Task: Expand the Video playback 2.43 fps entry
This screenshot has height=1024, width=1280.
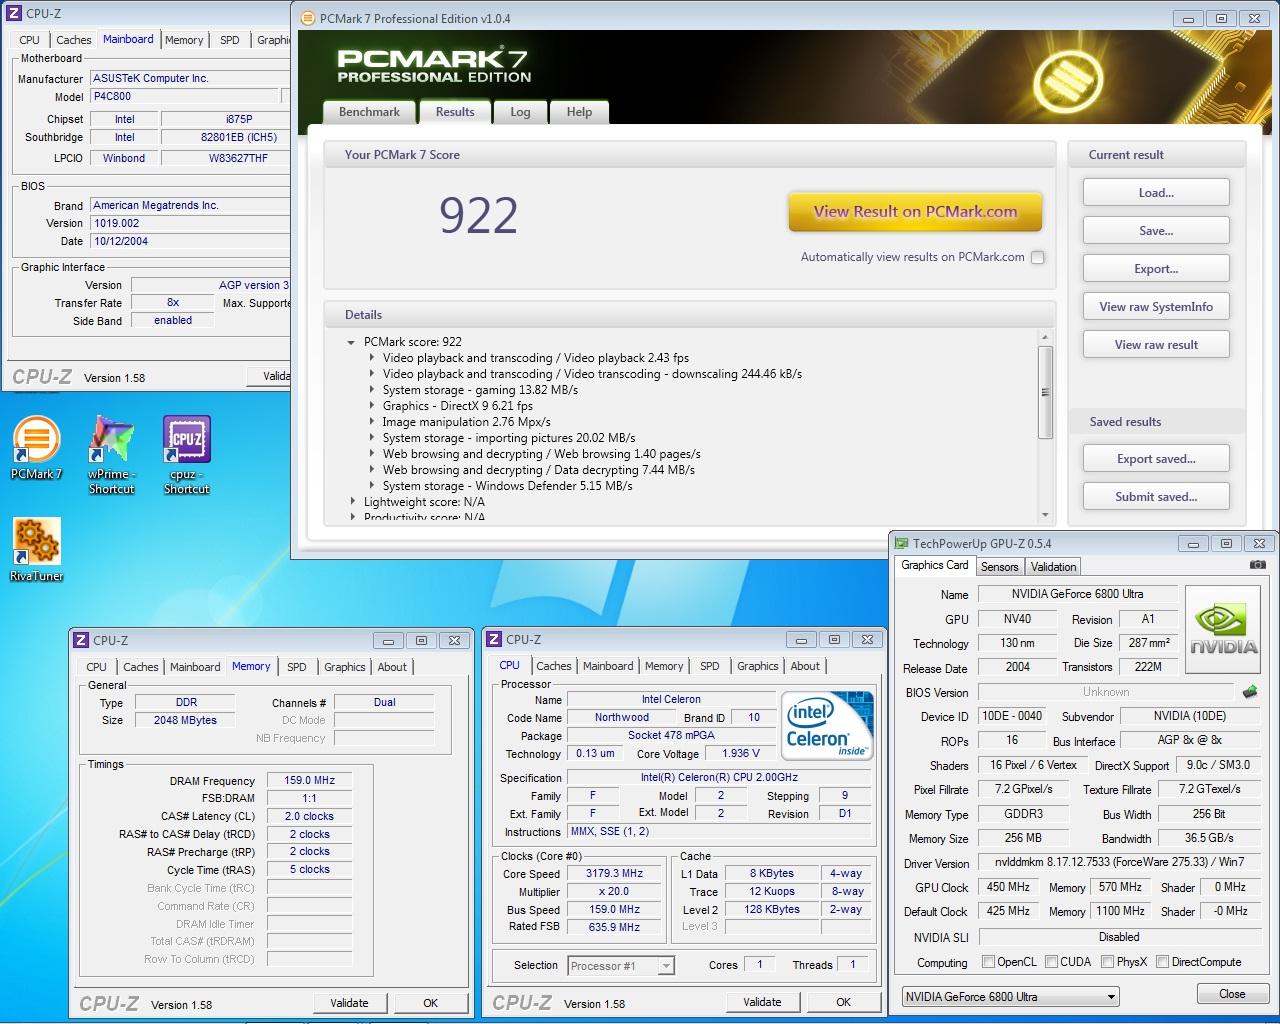Action: pyautogui.click(x=372, y=358)
